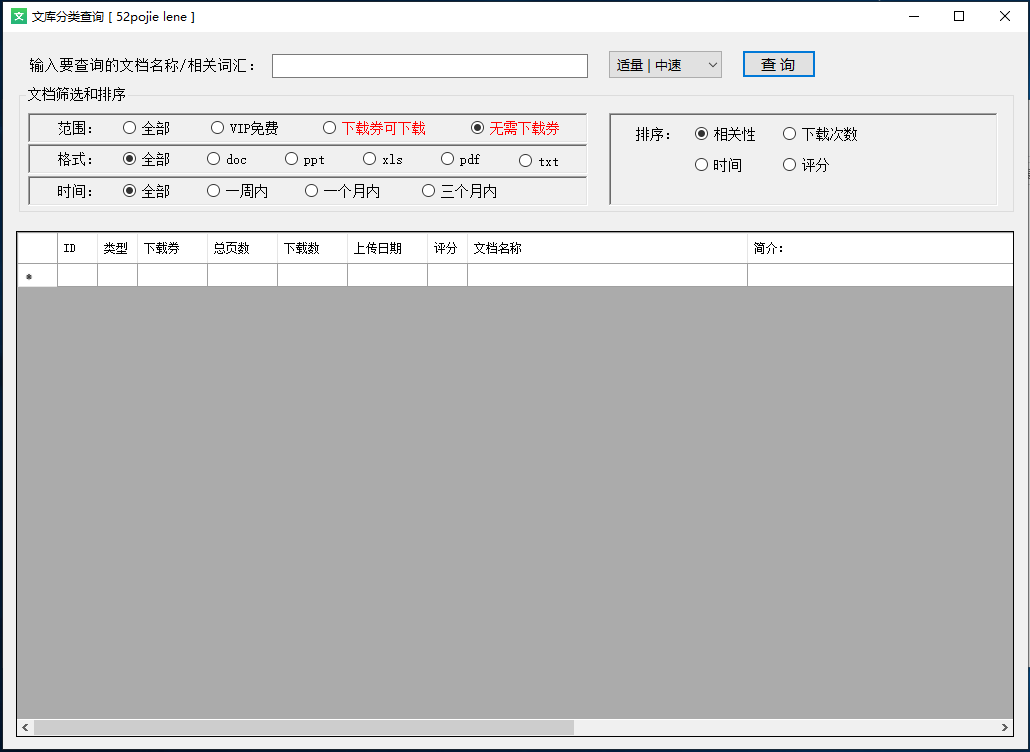This screenshot has height=752, width=1030.
Task: Minimize the 文库分类查询 window
Action: [x=914, y=16]
